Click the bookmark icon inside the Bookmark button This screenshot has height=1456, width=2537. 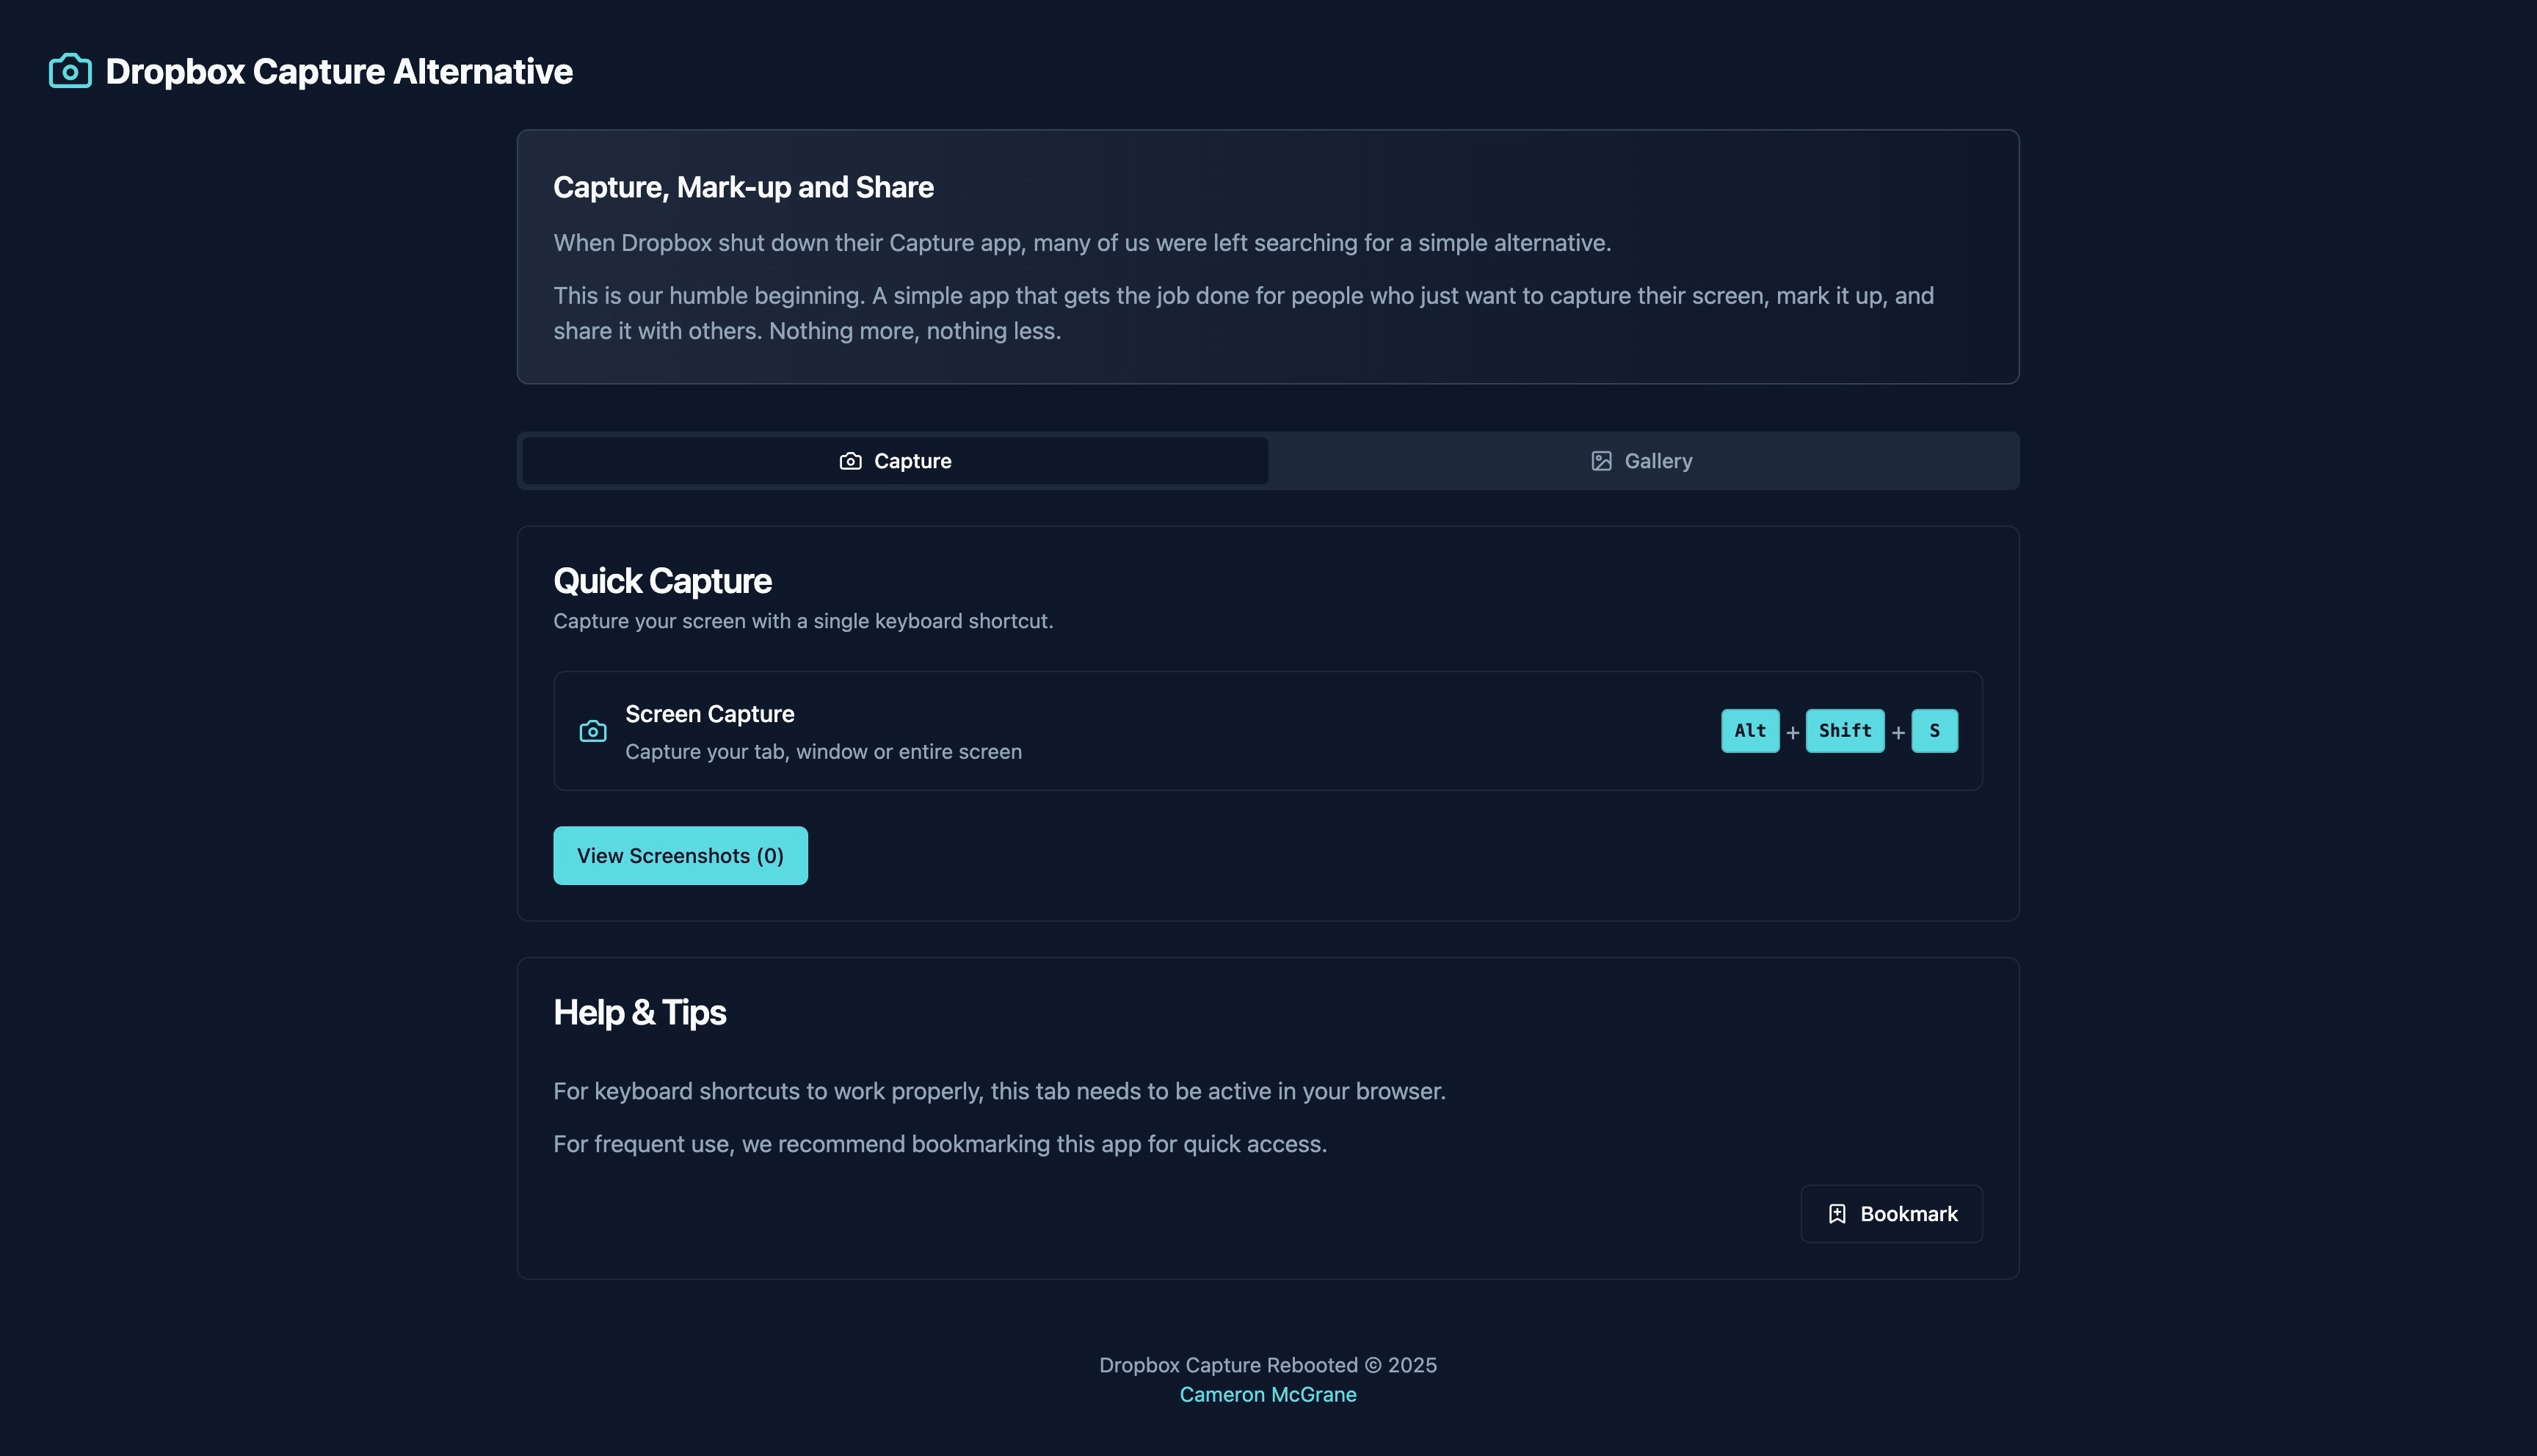tap(1838, 1213)
